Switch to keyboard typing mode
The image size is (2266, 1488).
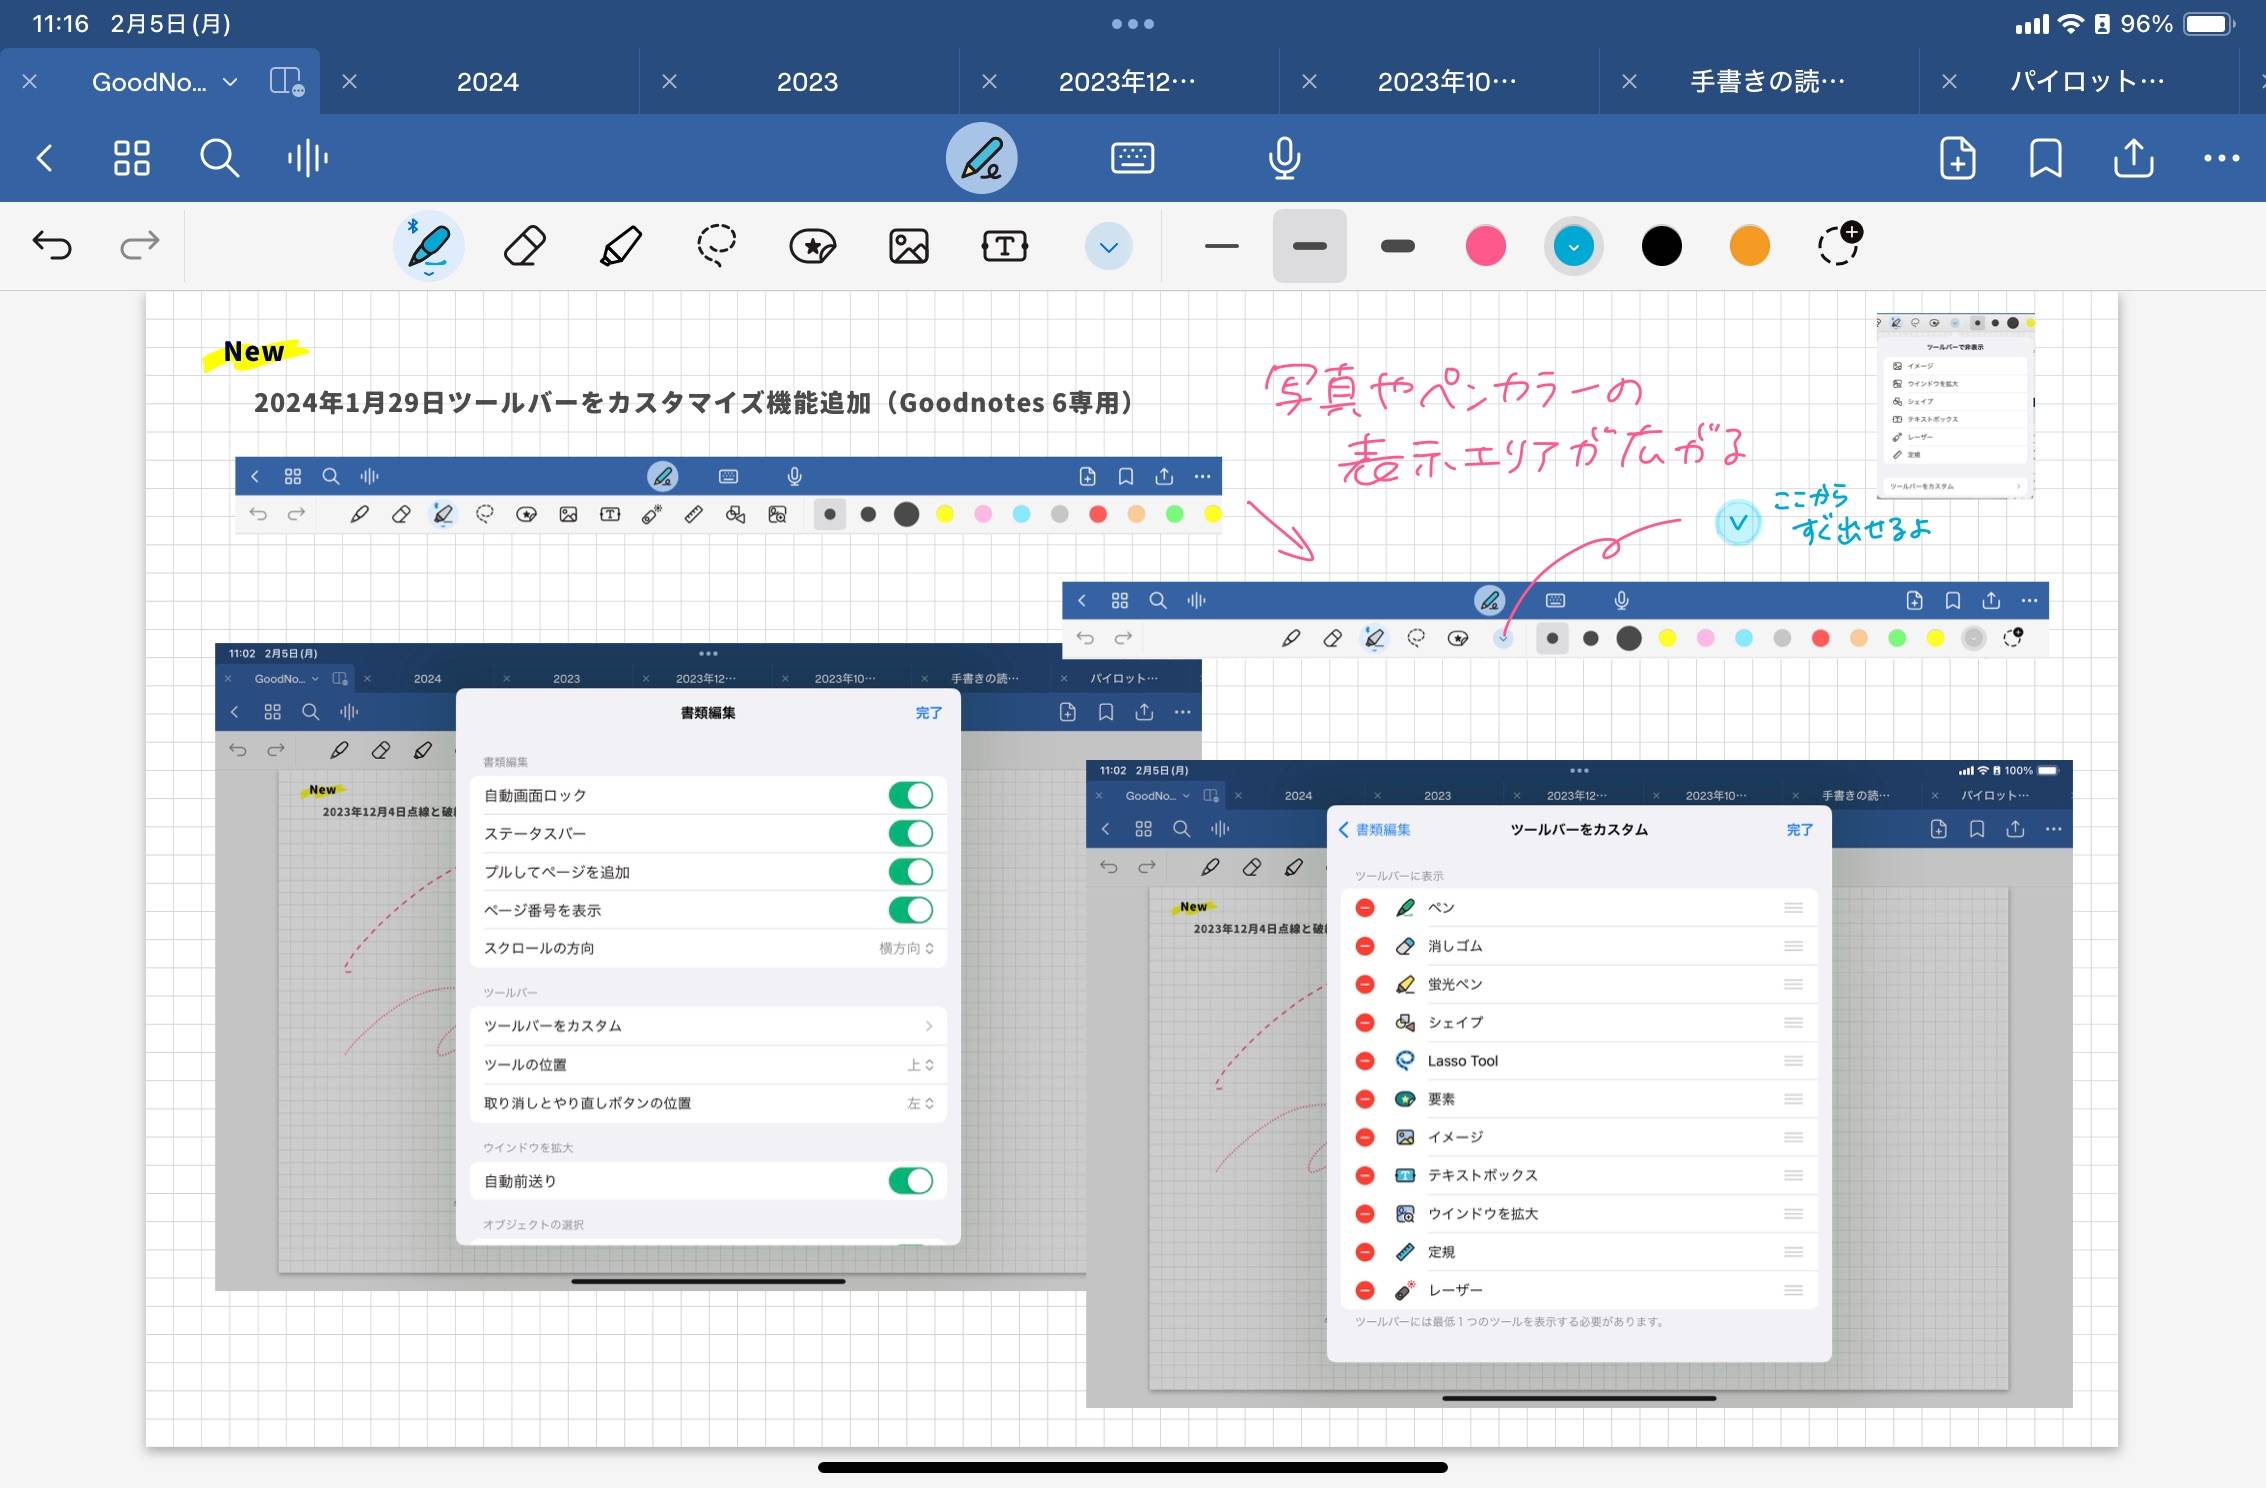coord(1132,158)
